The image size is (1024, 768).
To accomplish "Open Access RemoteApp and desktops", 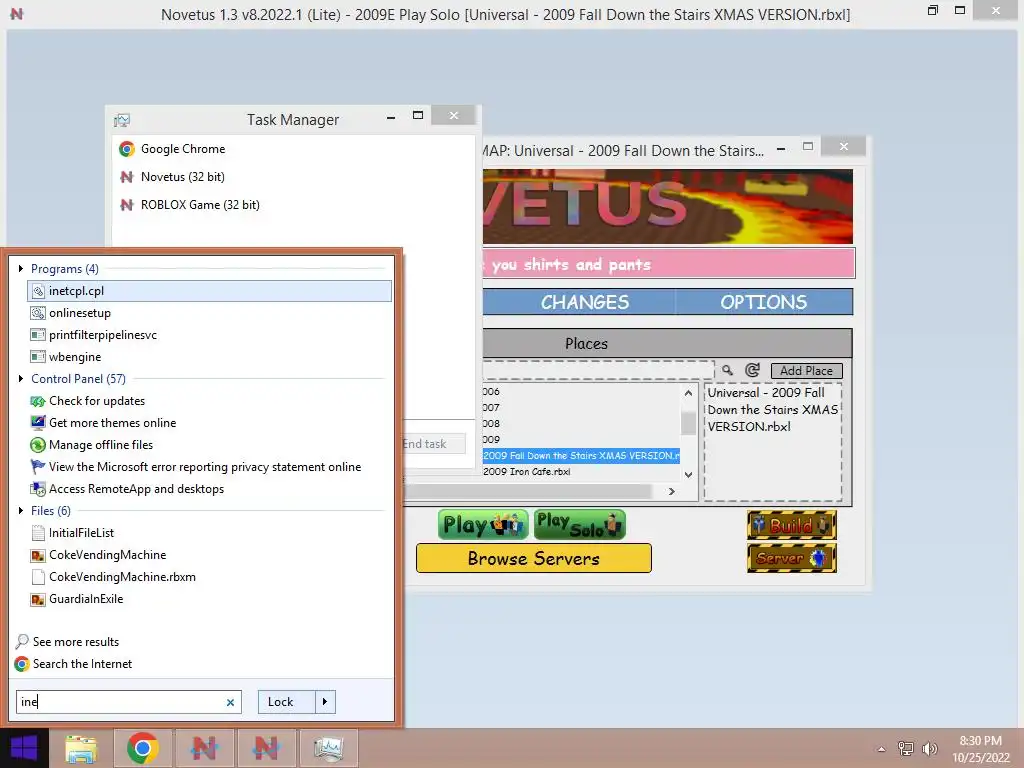I will (136, 488).
